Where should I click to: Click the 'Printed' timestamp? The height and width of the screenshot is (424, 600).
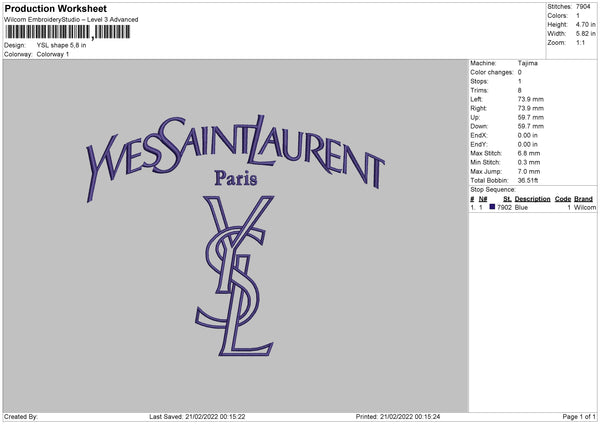pyautogui.click(x=398, y=417)
